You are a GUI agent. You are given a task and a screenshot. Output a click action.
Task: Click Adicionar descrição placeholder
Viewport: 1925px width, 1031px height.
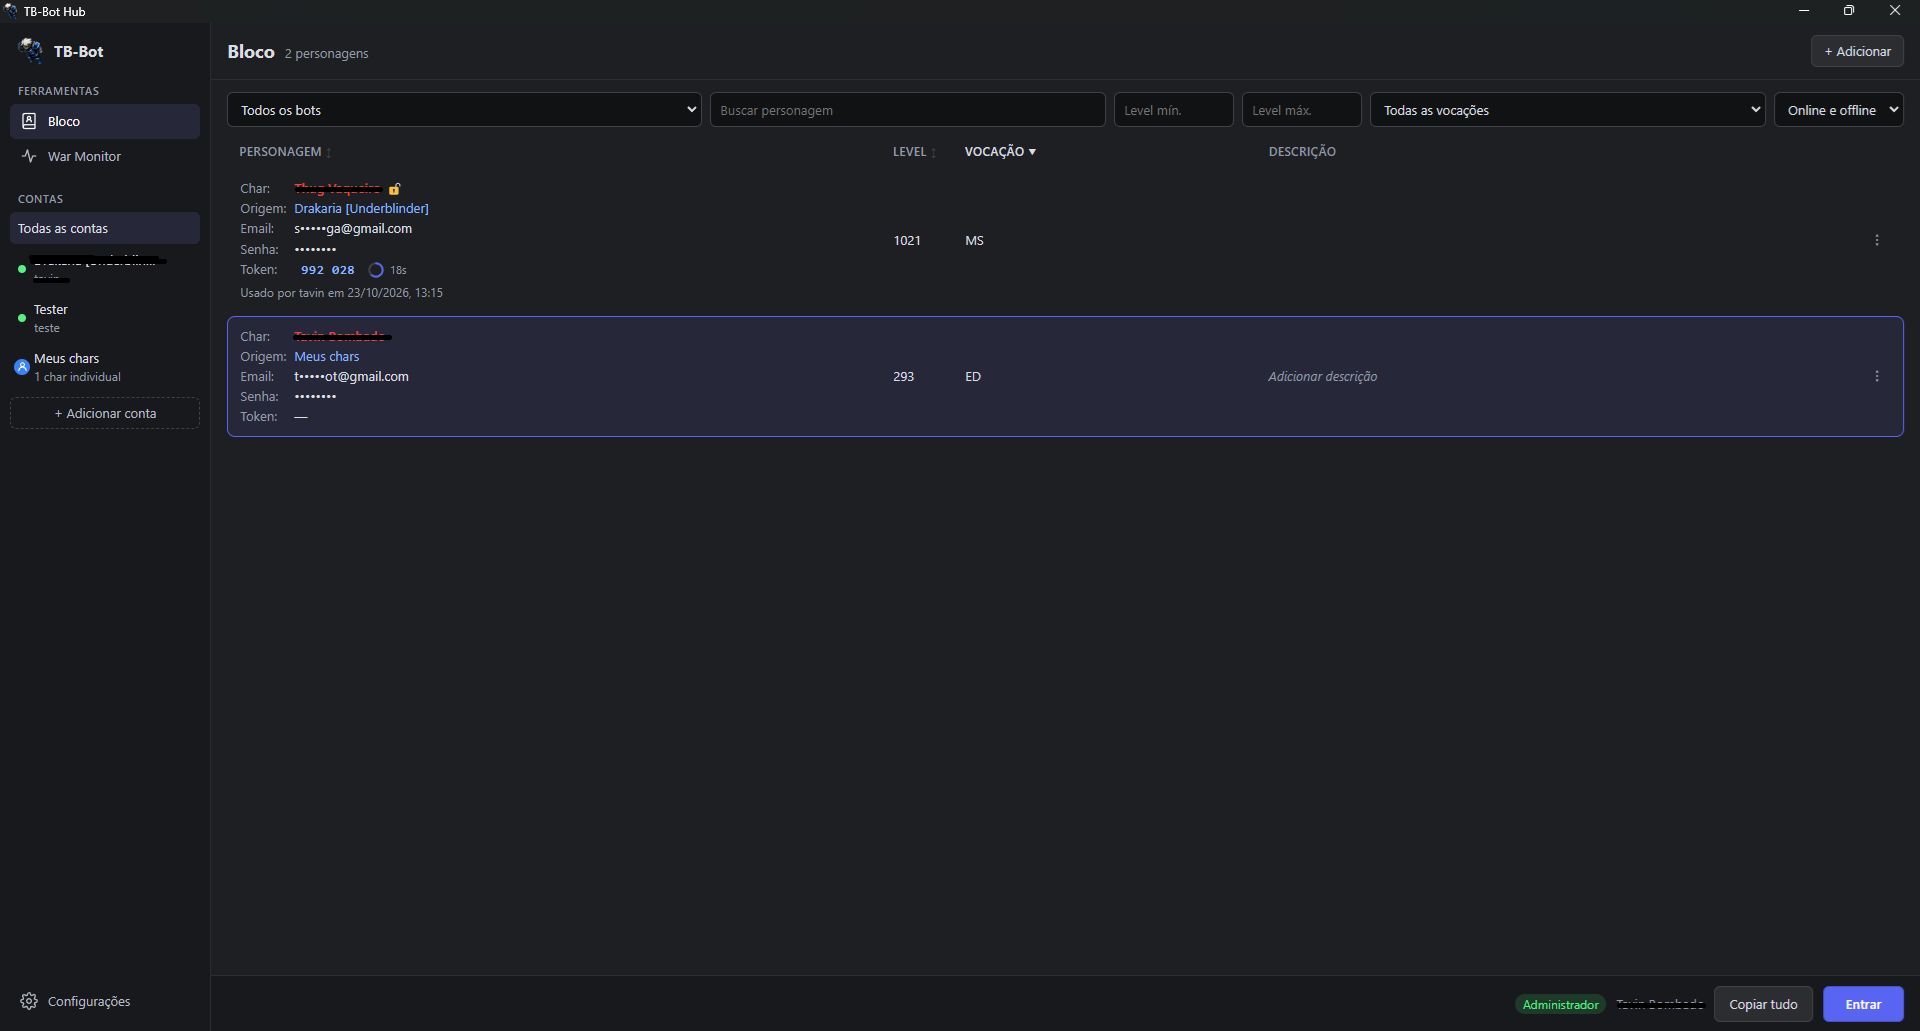1322,376
